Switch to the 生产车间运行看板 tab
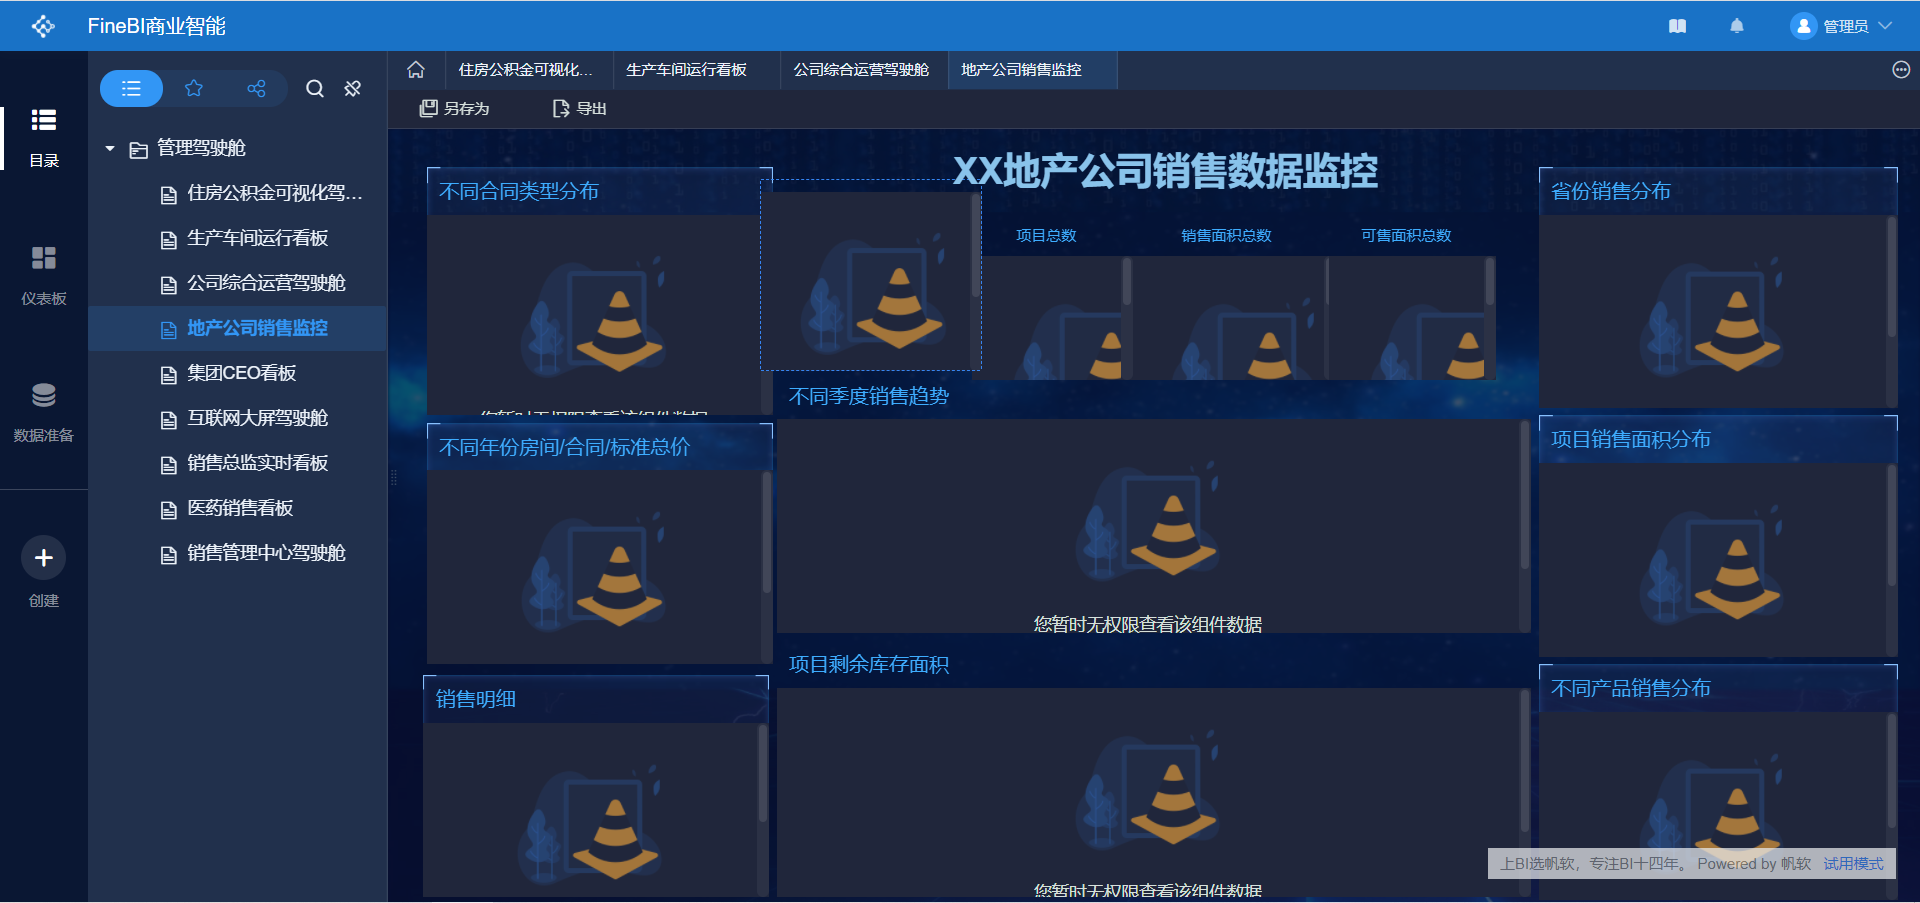Viewport: 1920px width, 903px height. (697, 70)
